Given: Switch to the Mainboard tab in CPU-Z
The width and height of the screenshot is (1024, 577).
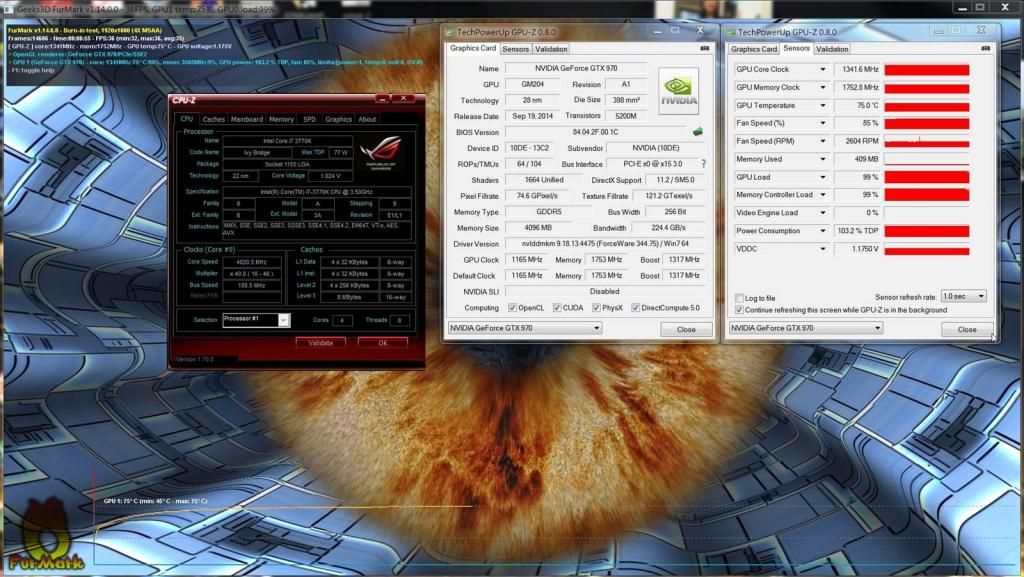Looking at the screenshot, I should 247,119.
